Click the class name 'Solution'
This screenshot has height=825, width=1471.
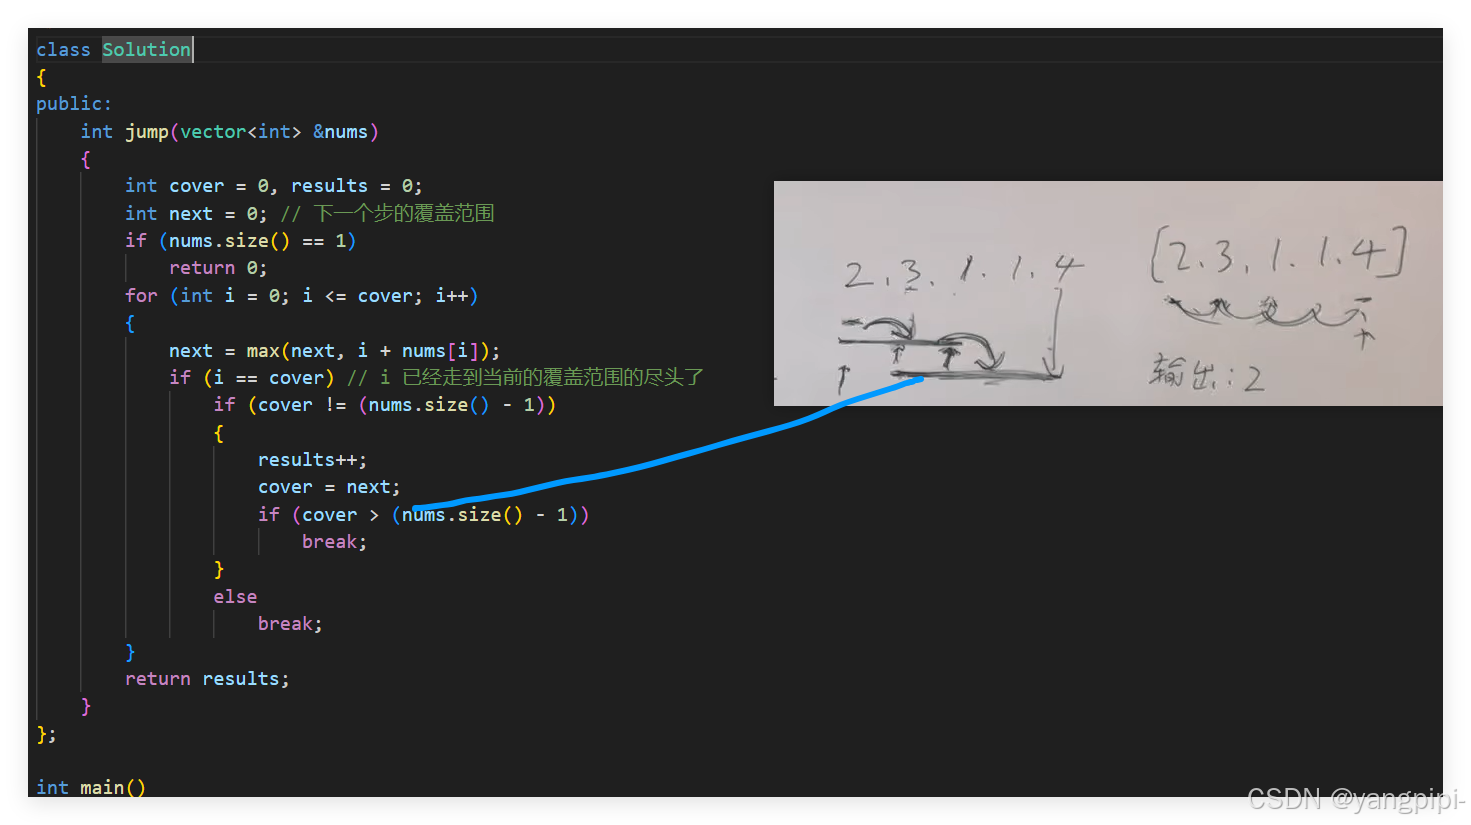146,49
